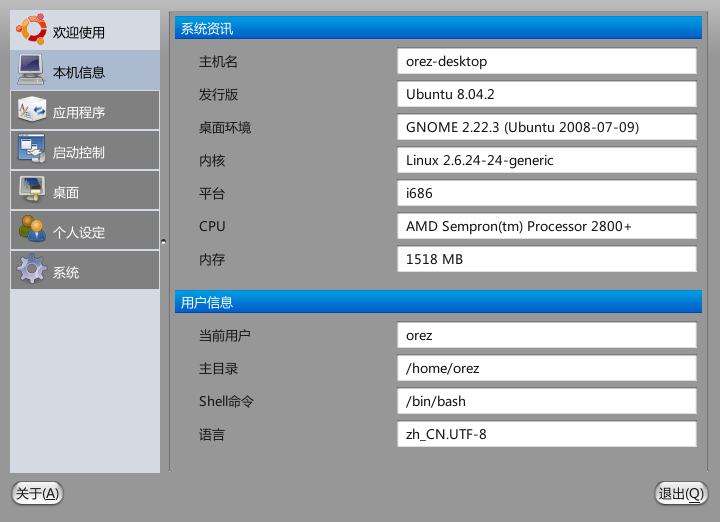Click the i686 platform field
720x522 pixels.
point(546,193)
